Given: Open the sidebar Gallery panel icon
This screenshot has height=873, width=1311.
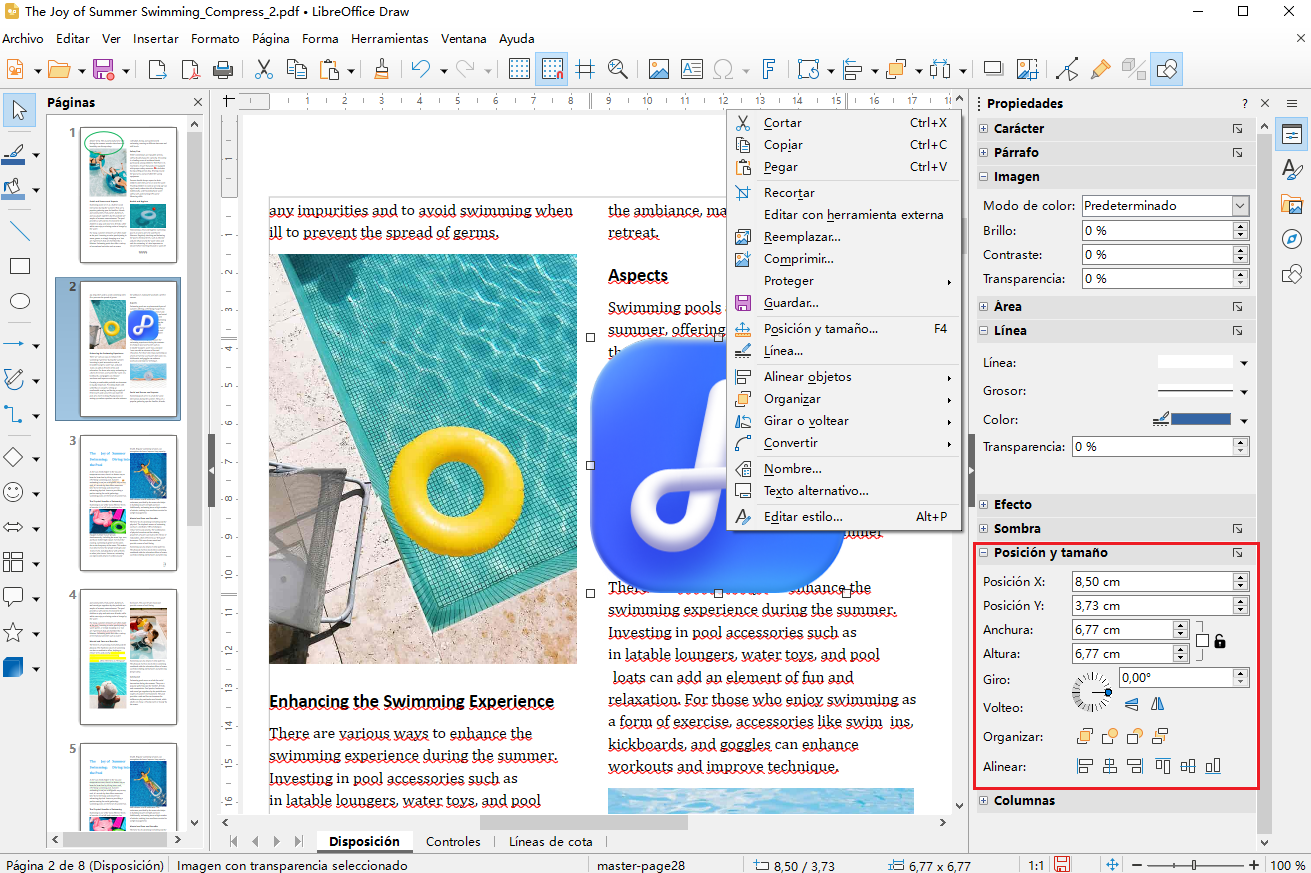Looking at the screenshot, I should 1292,204.
